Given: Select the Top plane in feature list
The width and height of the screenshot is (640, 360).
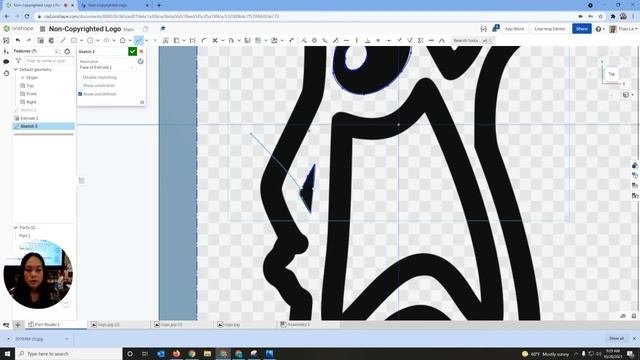Looking at the screenshot, I should point(30,86).
